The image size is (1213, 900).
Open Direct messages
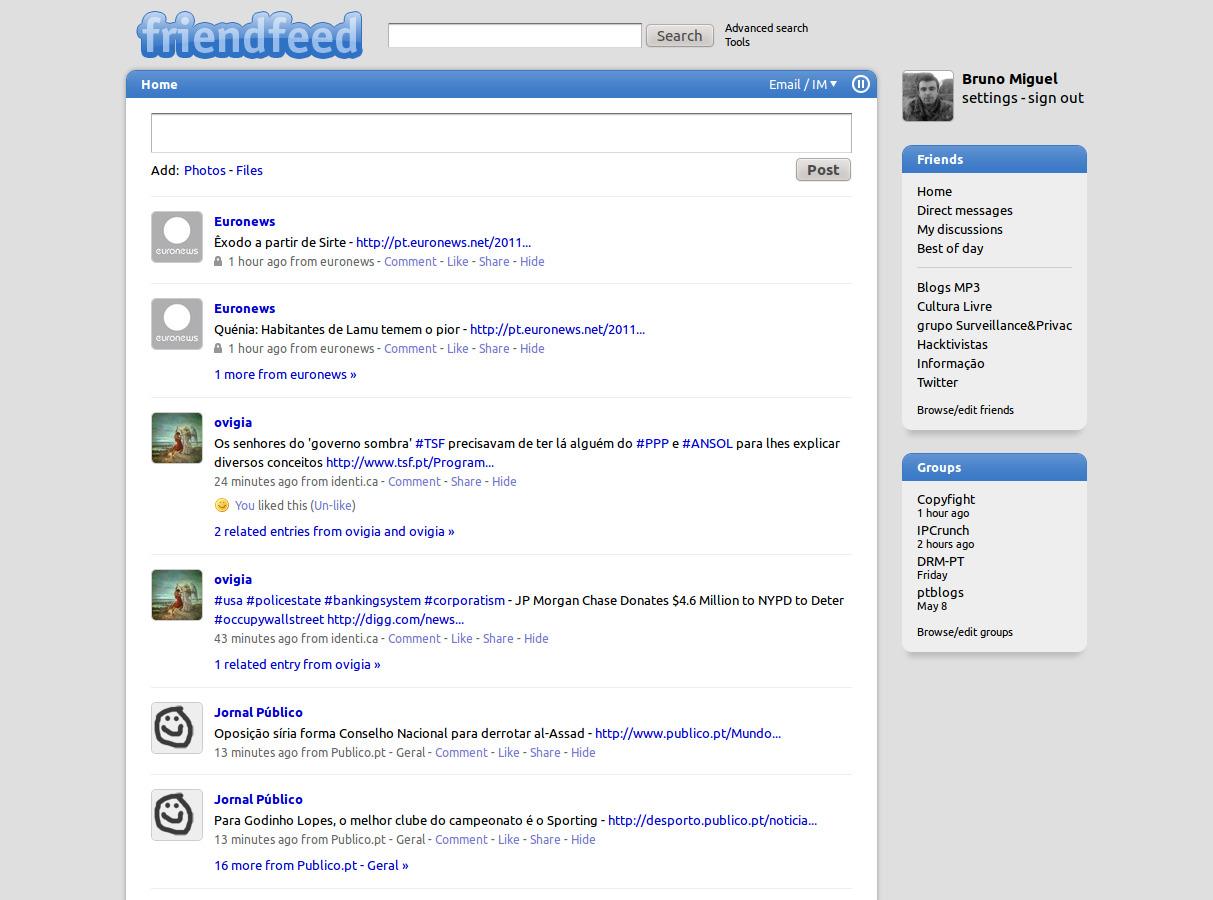point(965,210)
